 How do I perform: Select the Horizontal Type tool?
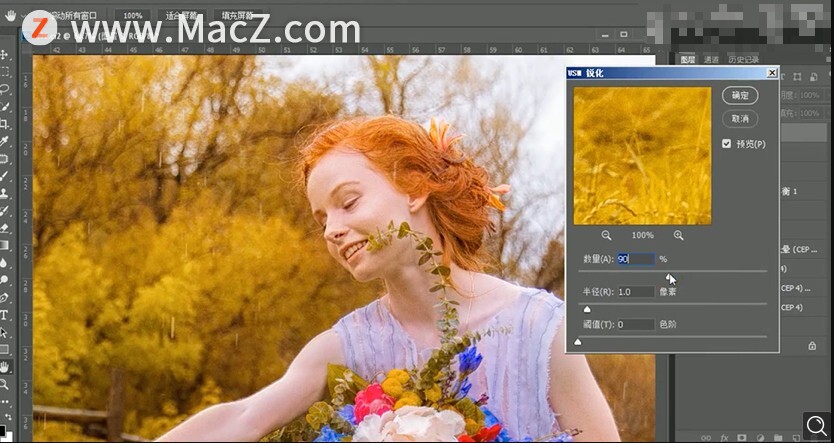[x=4, y=315]
